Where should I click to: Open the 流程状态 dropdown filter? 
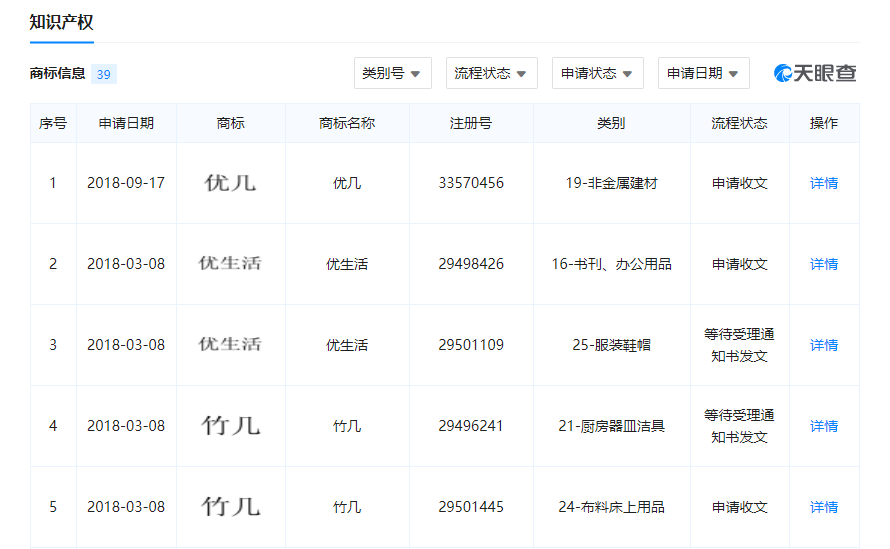pos(492,73)
